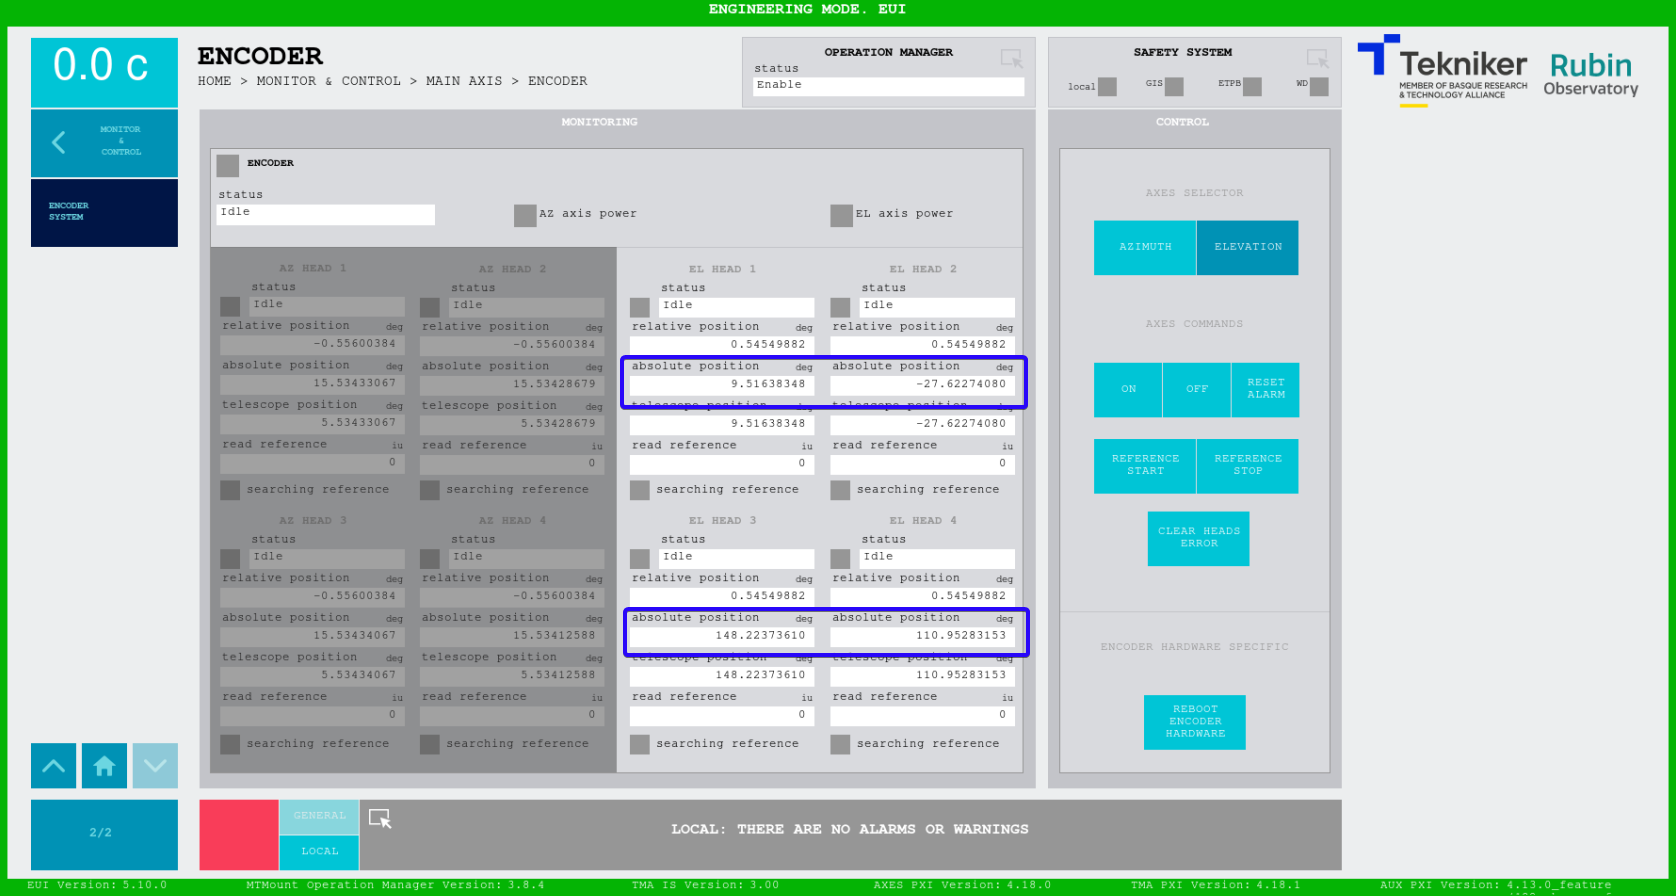Viewport: 1676px width, 896px height.
Task: Click the CLEAR HEADS ERROR button
Action: click(x=1198, y=538)
